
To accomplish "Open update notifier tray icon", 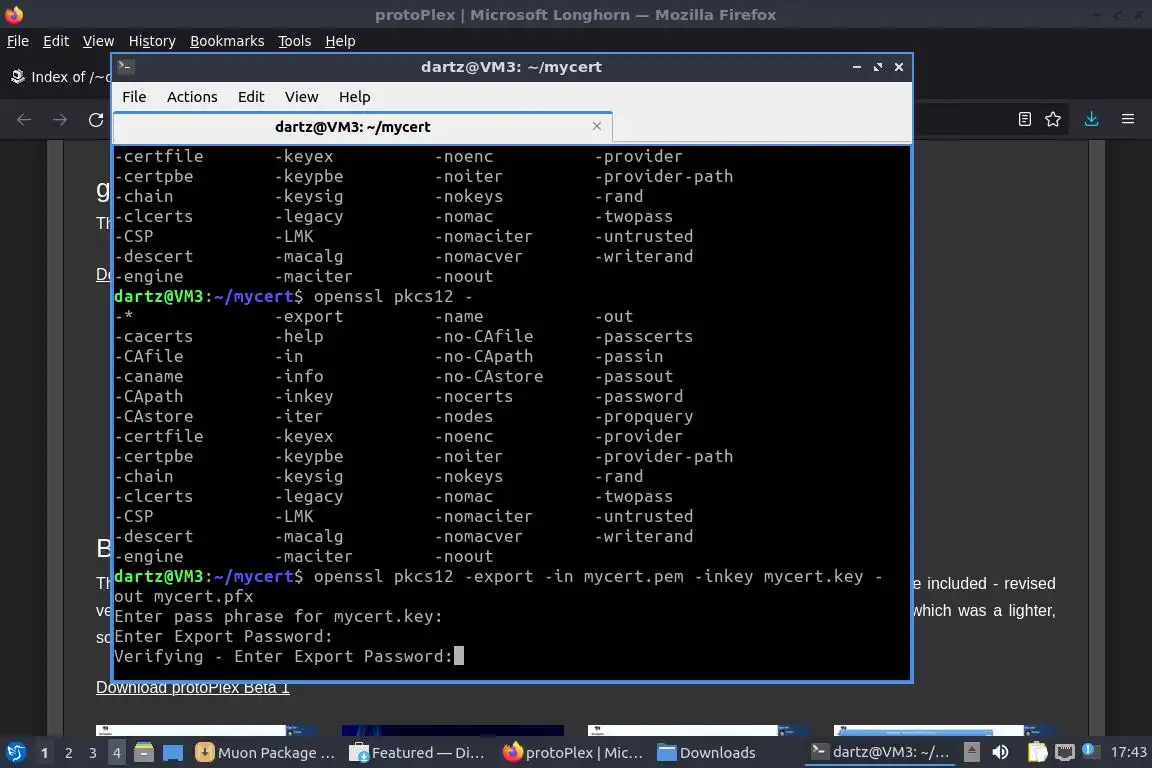I will coord(1090,750).
